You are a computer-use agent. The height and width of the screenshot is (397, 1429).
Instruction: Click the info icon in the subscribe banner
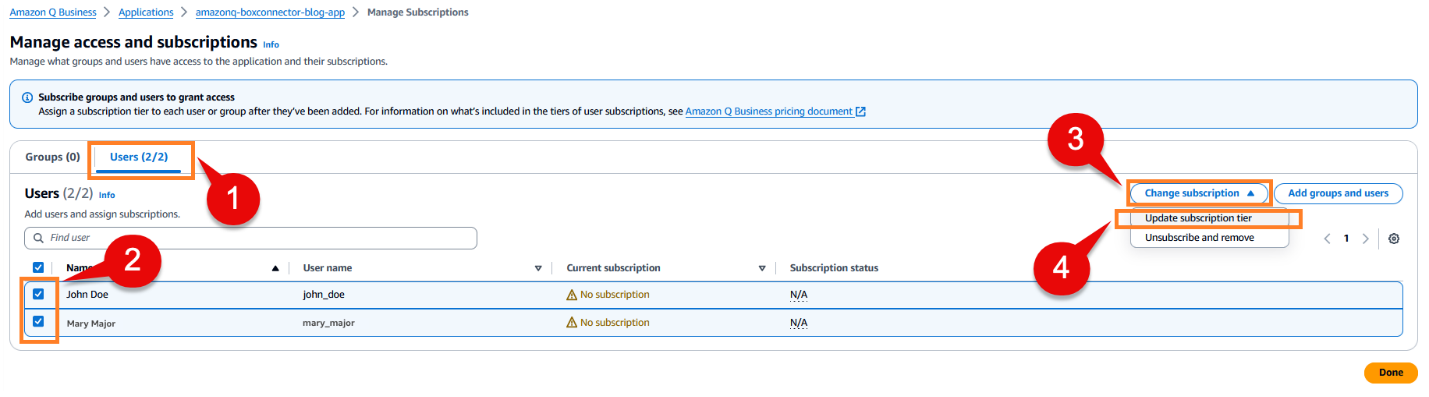[27, 98]
